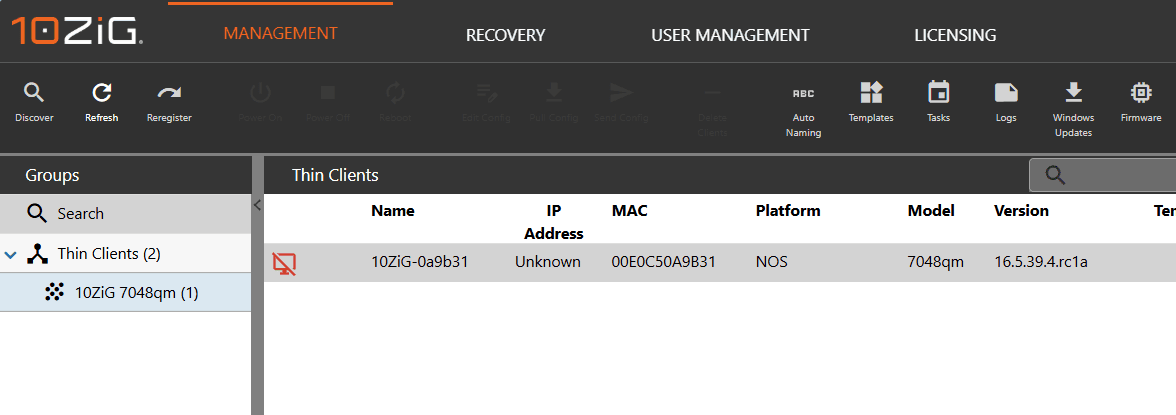Click the Reregister arrow icon
Screen dimensions: 1176x415
click(169, 94)
